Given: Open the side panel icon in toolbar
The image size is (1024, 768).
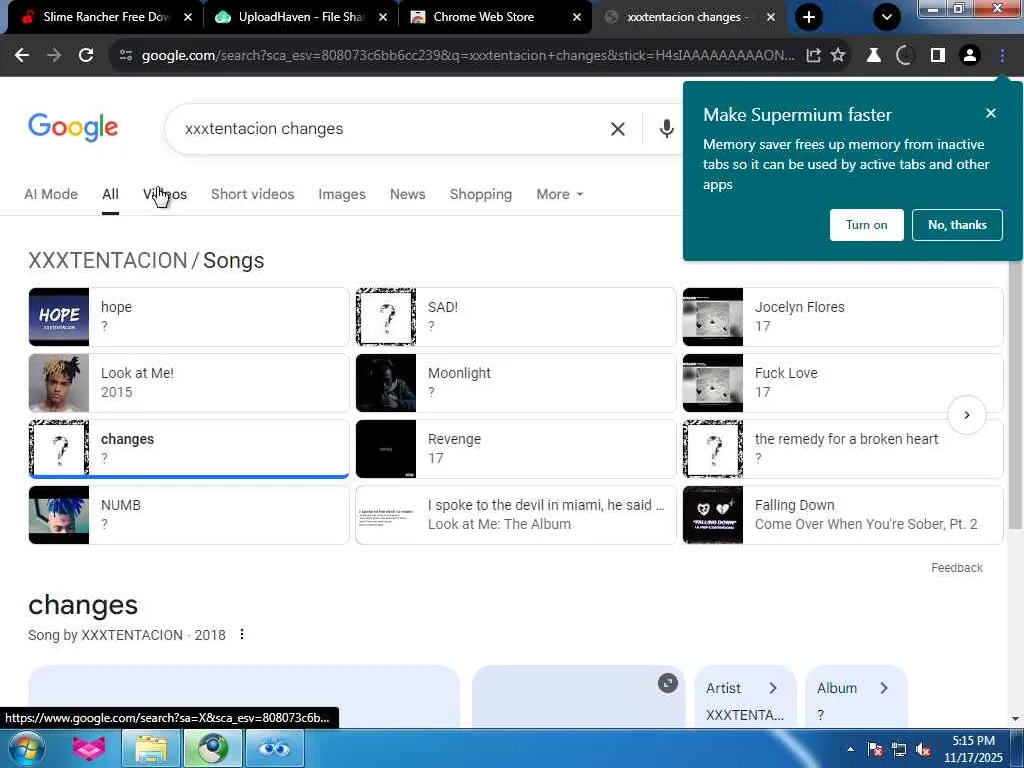Looking at the screenshot, I should pos(938,56).
